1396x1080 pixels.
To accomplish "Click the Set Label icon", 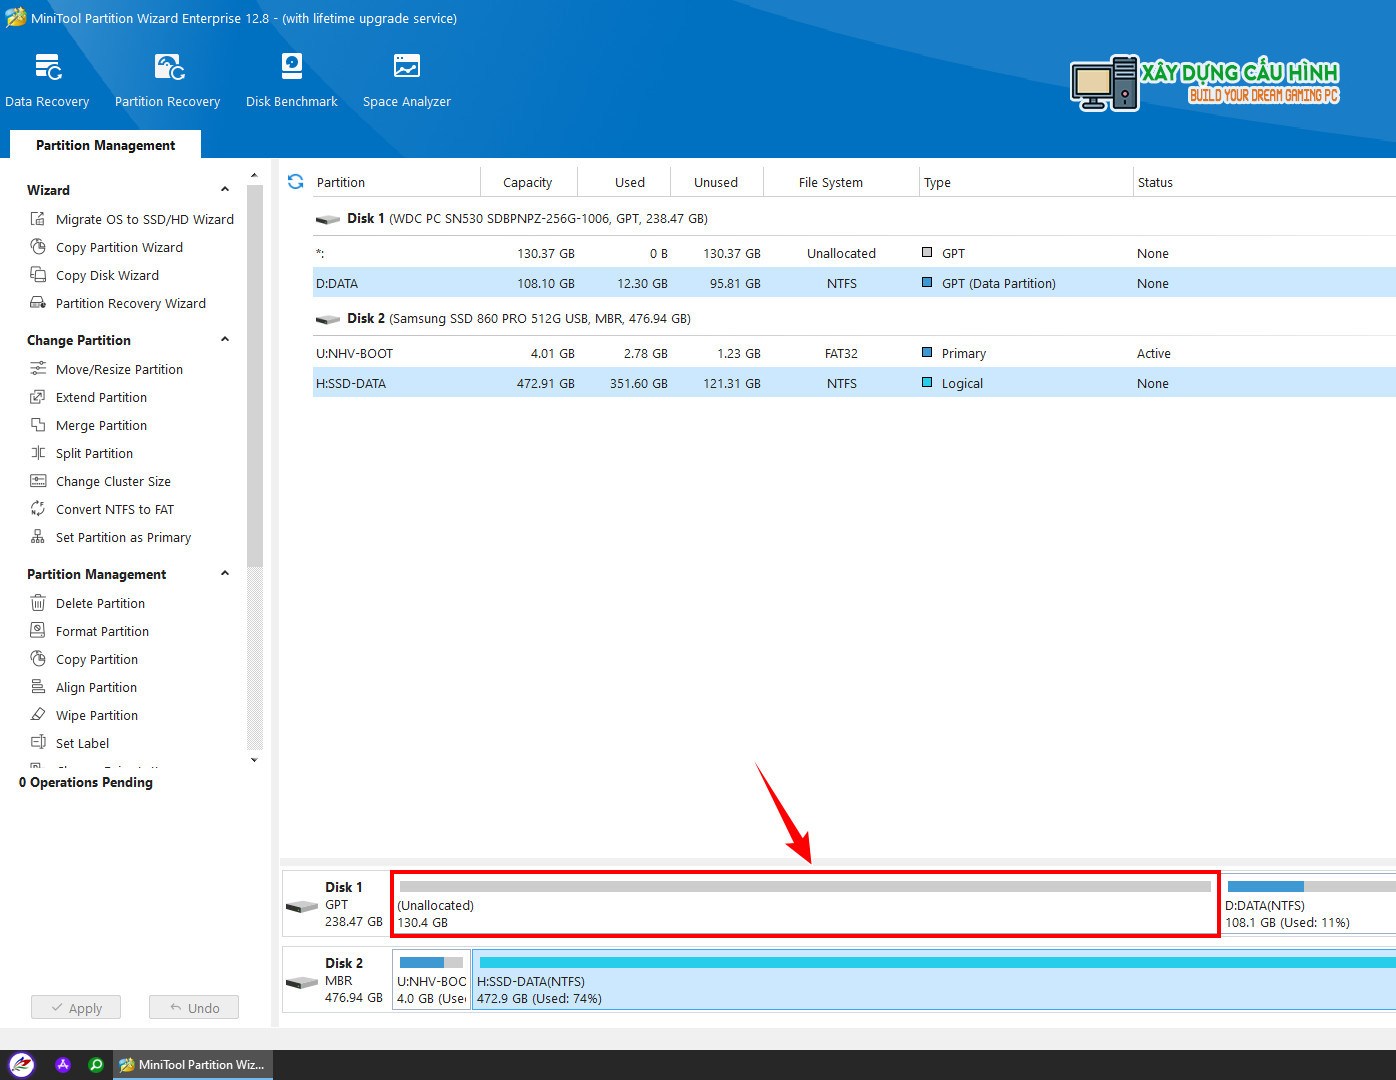I will coord(38,743).
